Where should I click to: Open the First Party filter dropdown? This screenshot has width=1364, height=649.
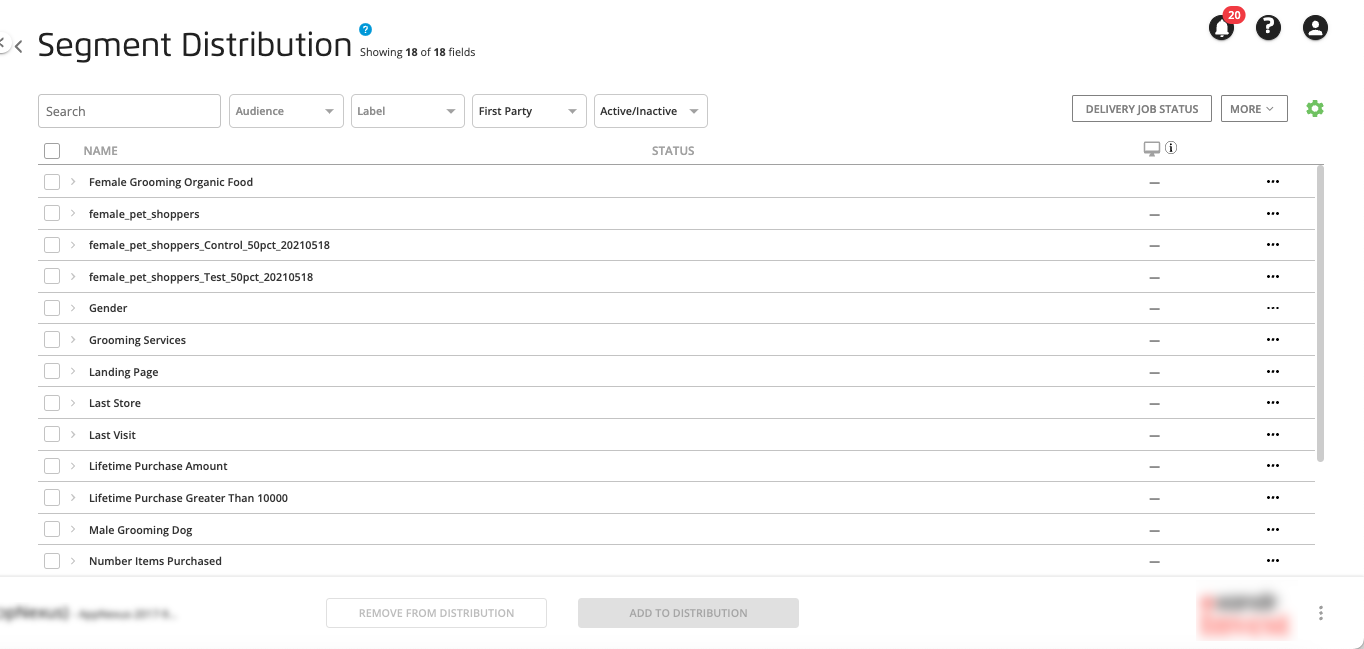(x=529, y=111)
